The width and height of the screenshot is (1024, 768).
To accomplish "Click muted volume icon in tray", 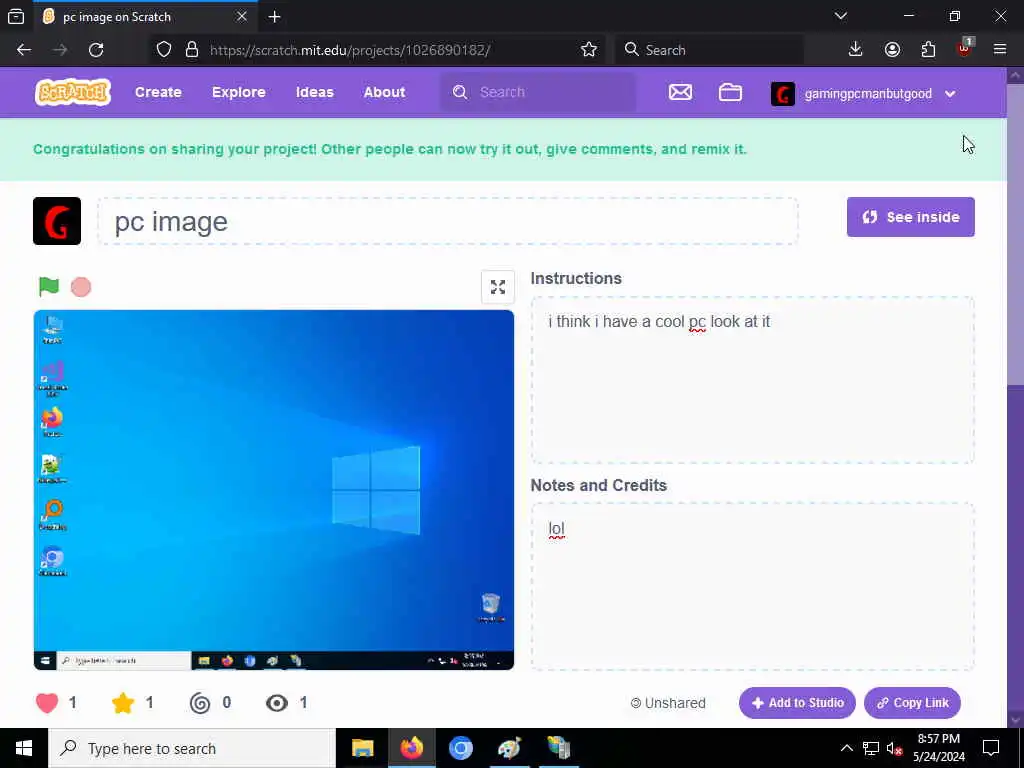I will (x=895, y=748).
